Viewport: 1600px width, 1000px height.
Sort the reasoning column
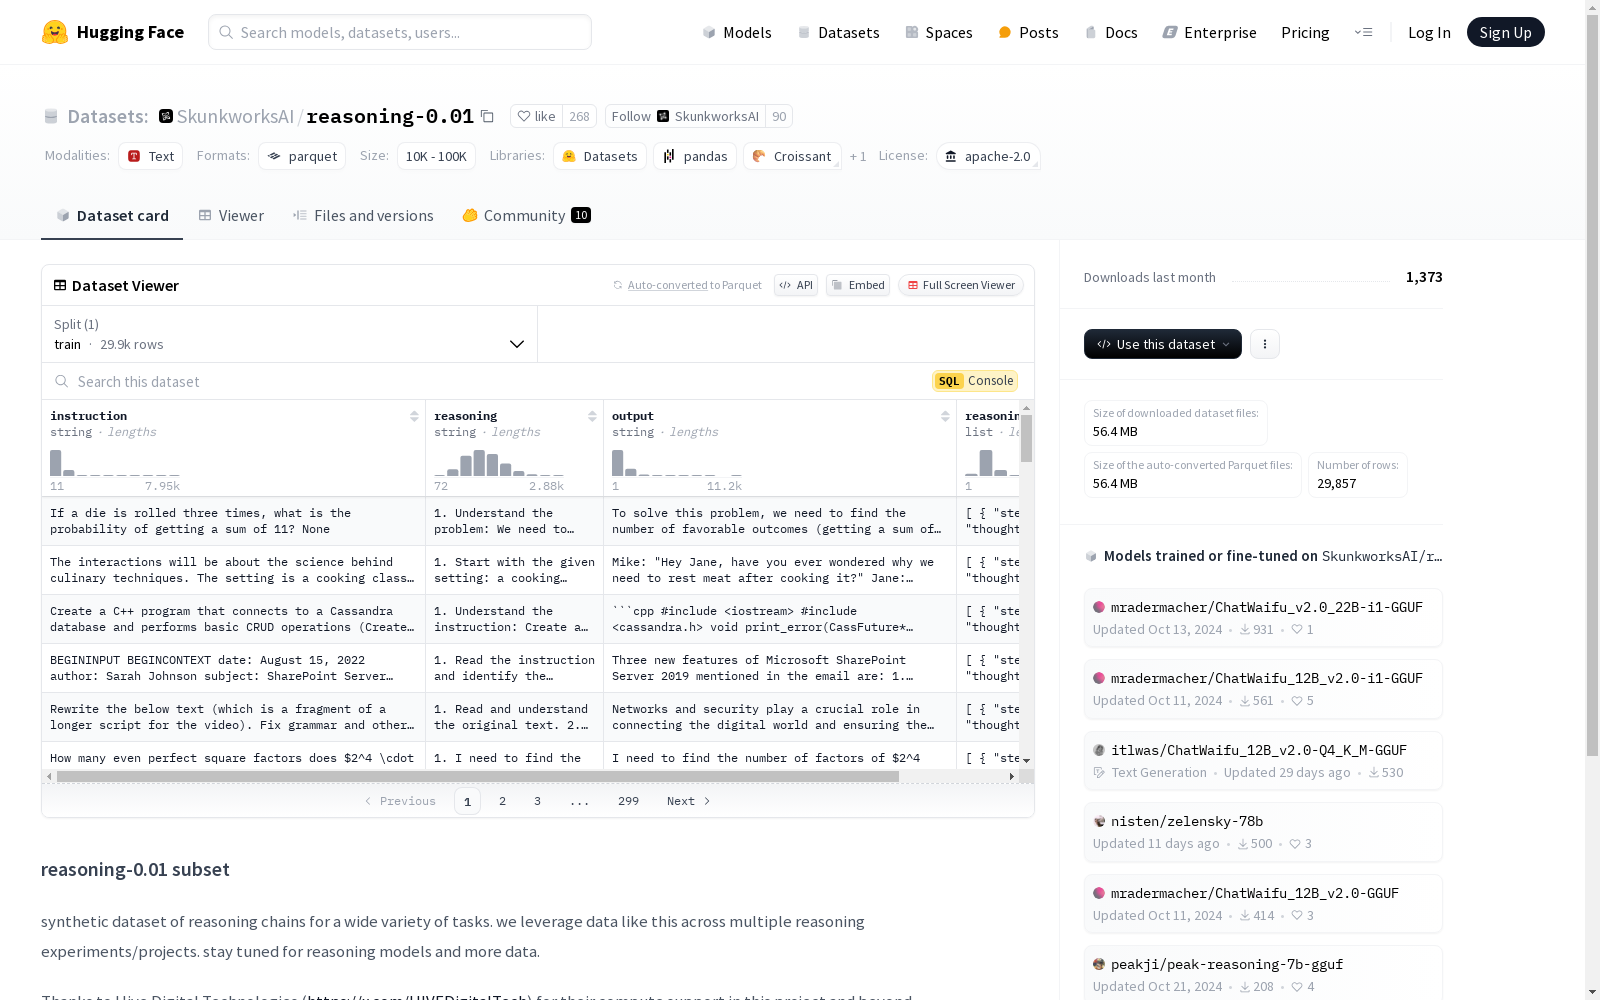[592, 416]
